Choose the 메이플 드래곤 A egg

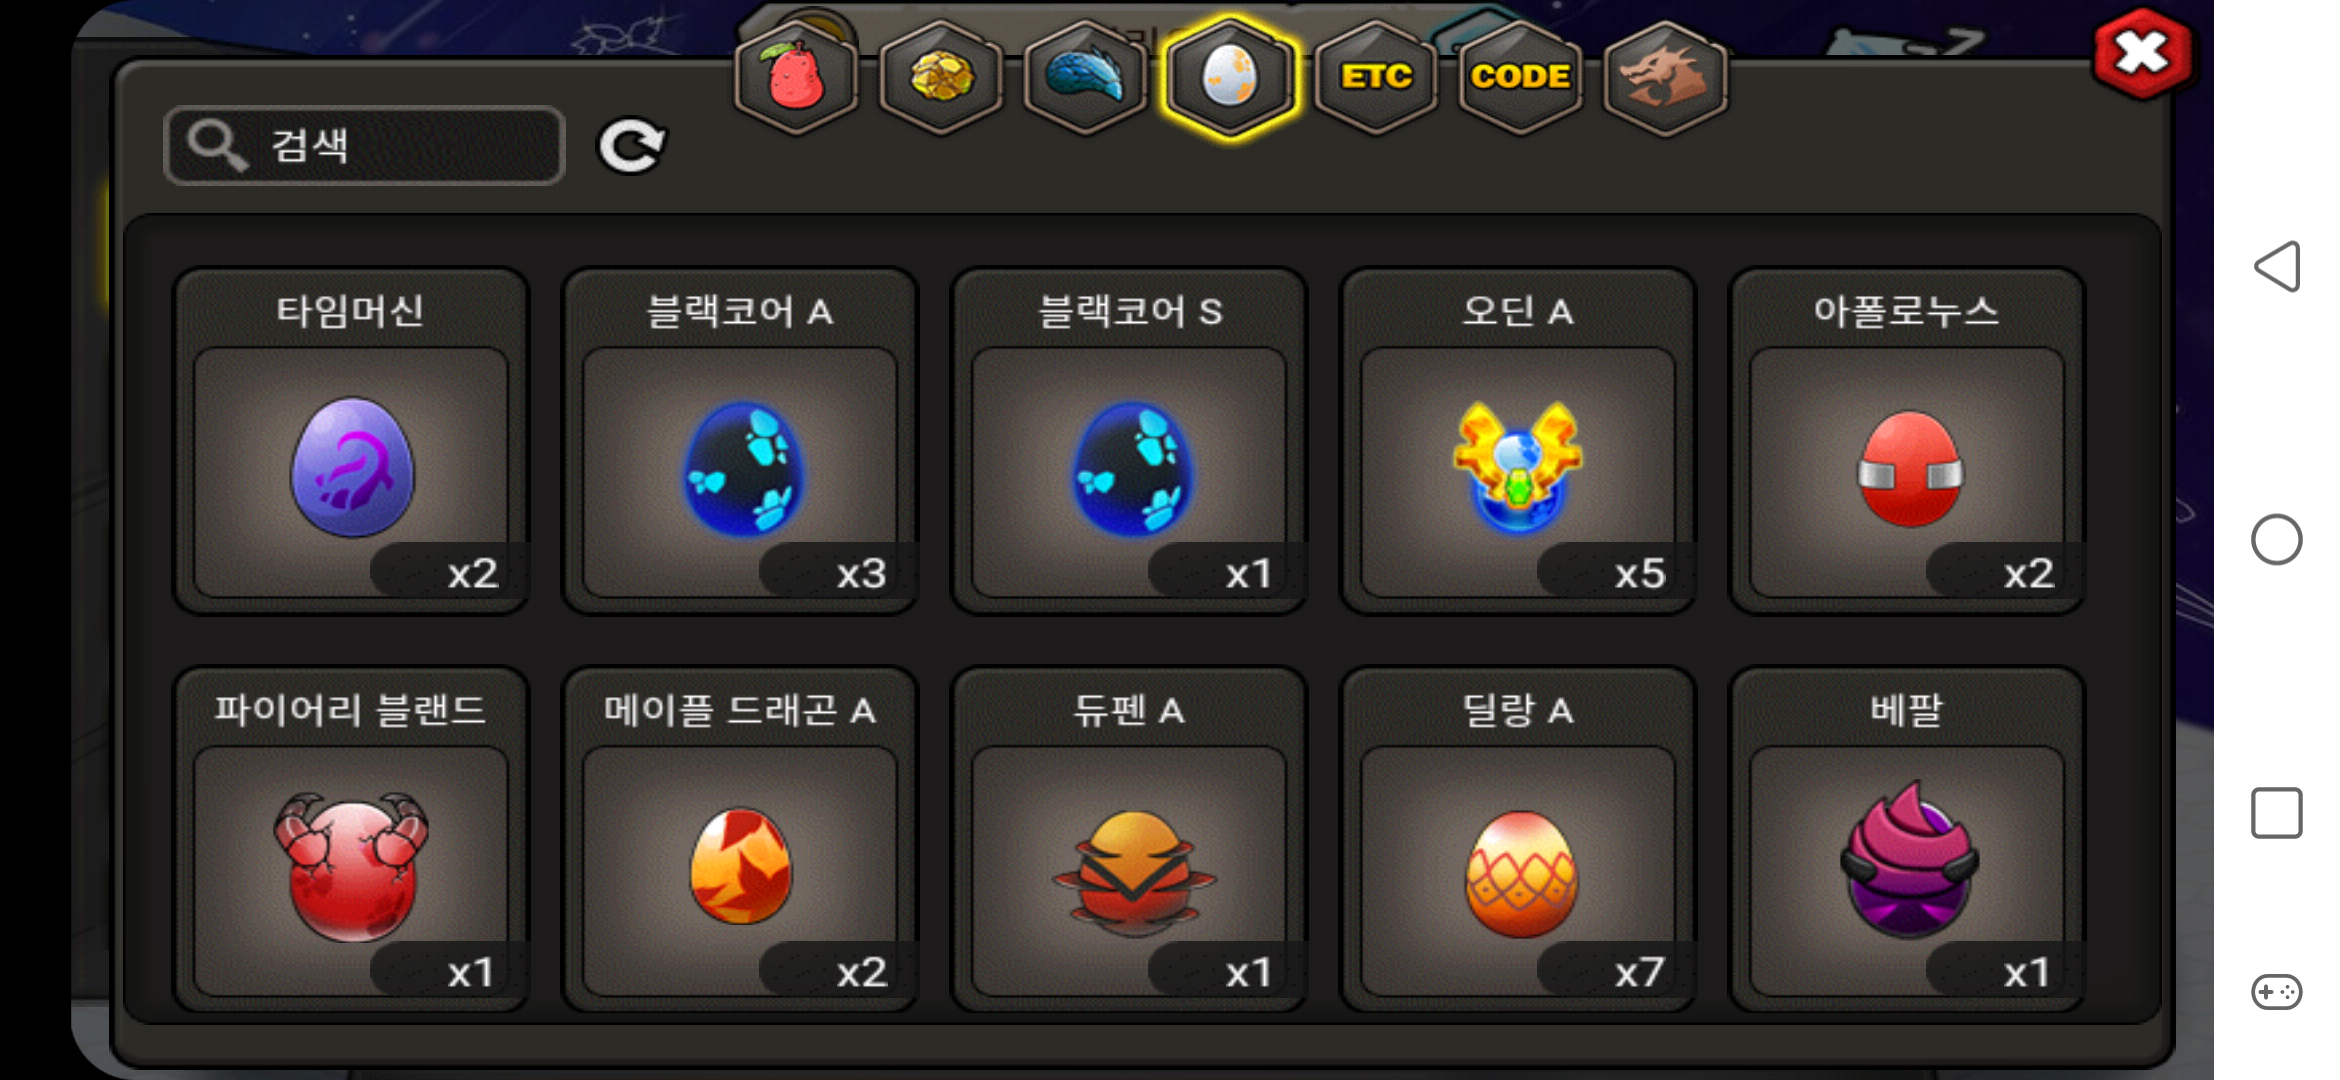[740, 840]
